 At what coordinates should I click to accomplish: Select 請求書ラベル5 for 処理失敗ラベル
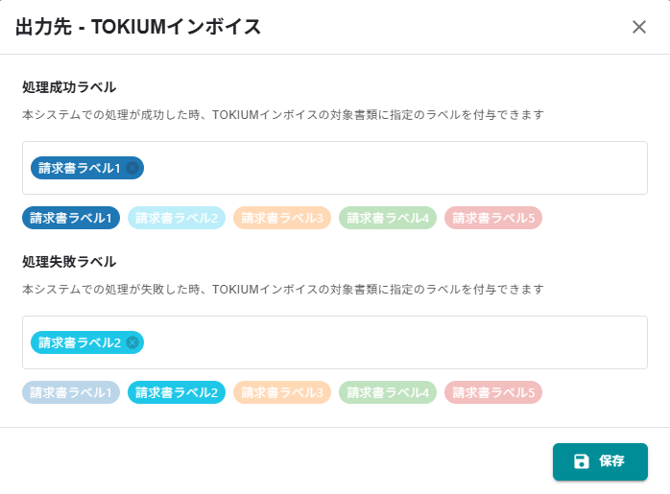pyautogui.click(x=493, y=393)
